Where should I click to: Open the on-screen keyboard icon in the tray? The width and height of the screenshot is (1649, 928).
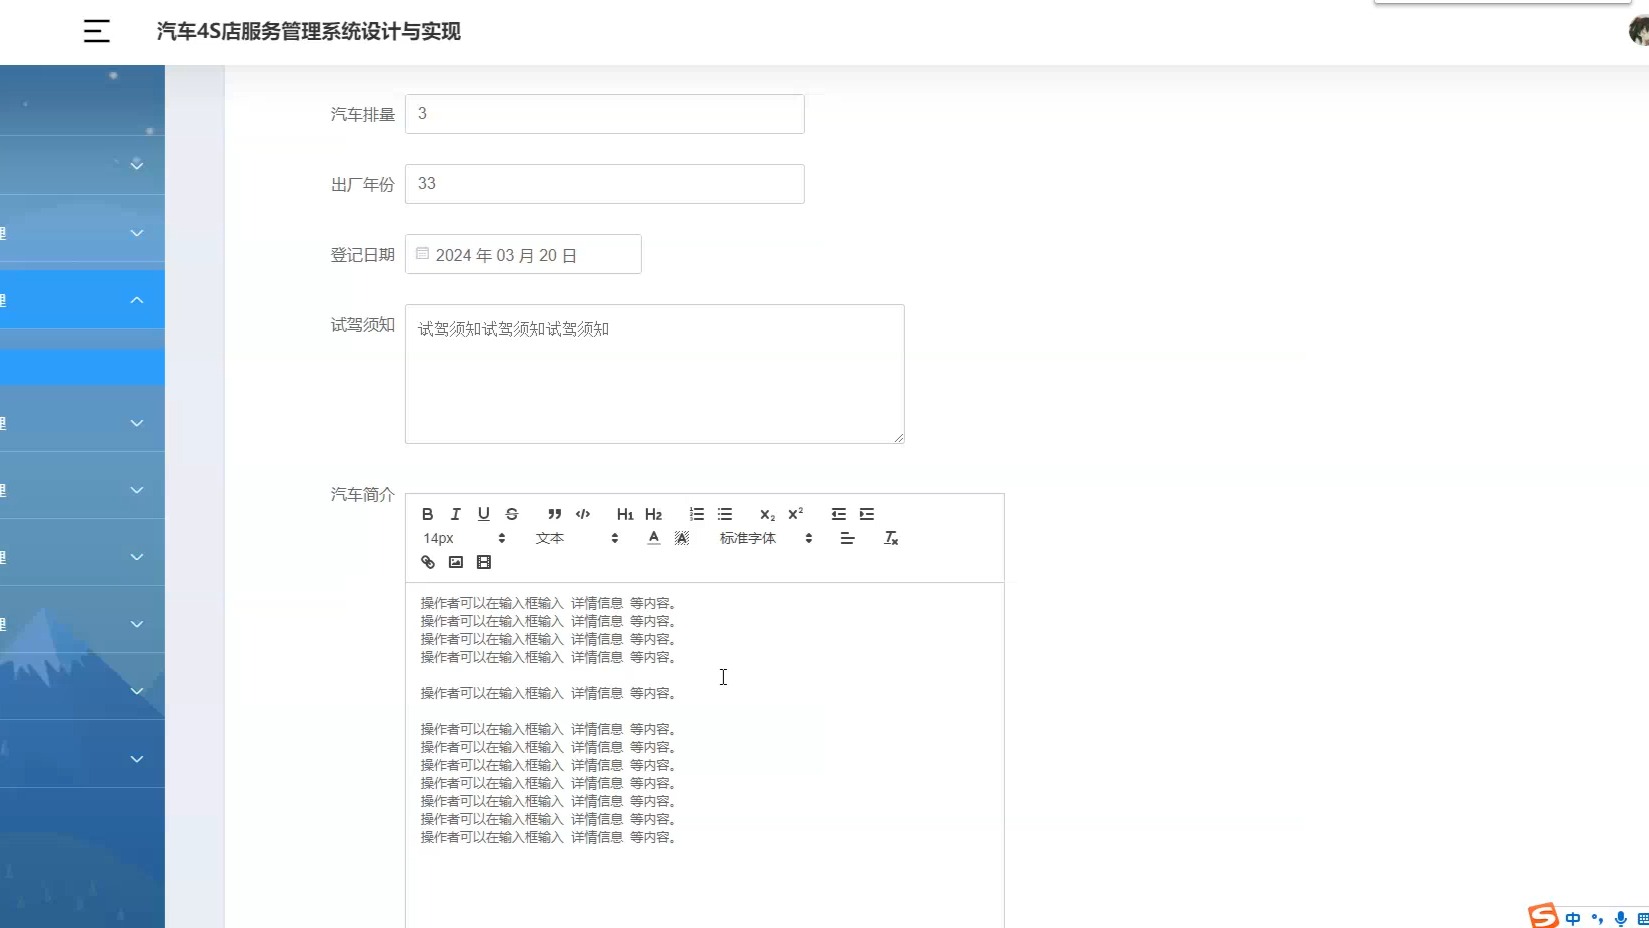(1644, 916)
